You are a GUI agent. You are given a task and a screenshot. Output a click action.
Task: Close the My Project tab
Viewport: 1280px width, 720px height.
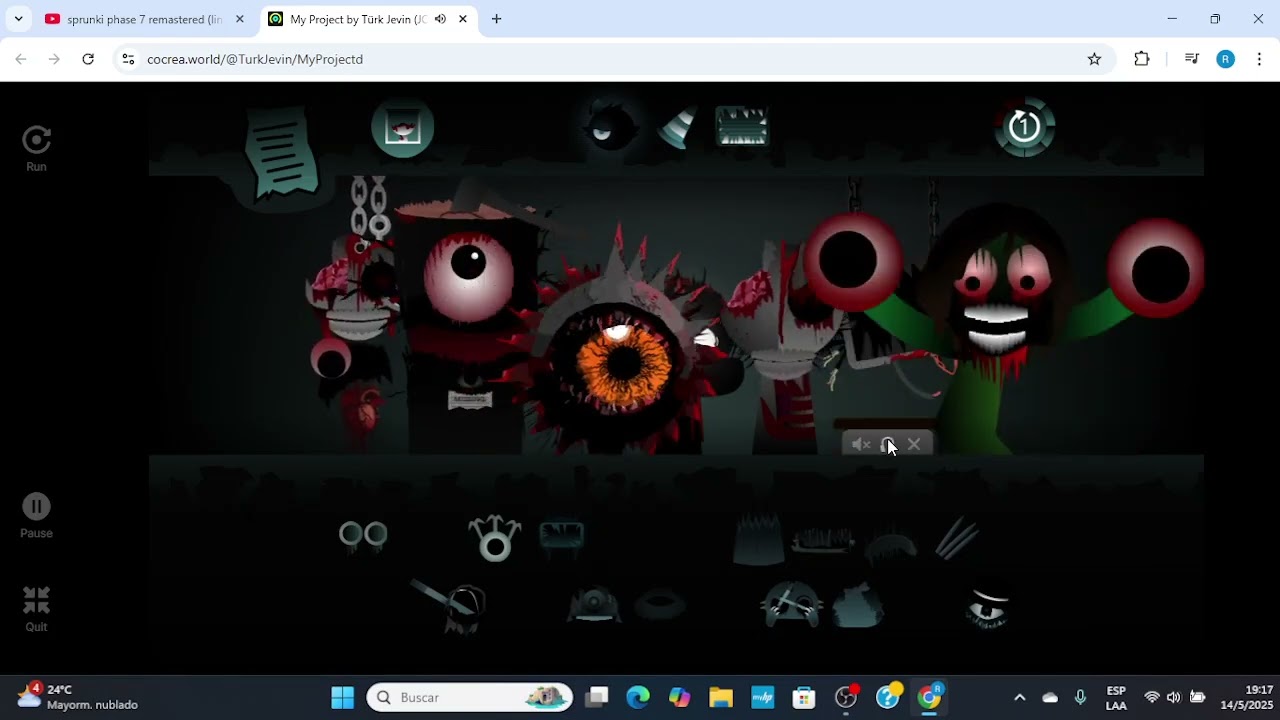coord(463,19)
